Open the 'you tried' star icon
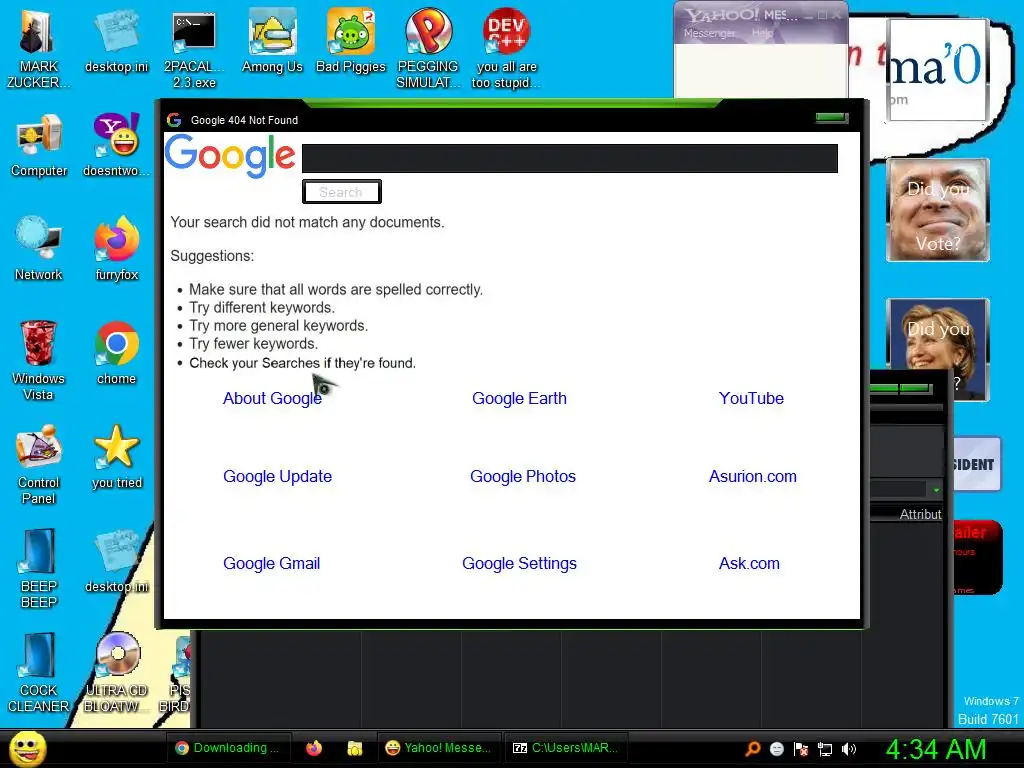The height and width of the screenshot is (768, 1024). coord(116,456)
